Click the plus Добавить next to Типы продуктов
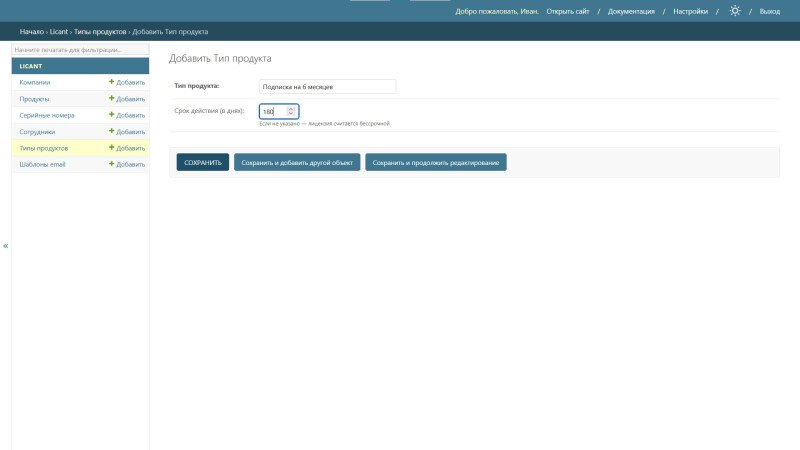 [x=127, y=148]
